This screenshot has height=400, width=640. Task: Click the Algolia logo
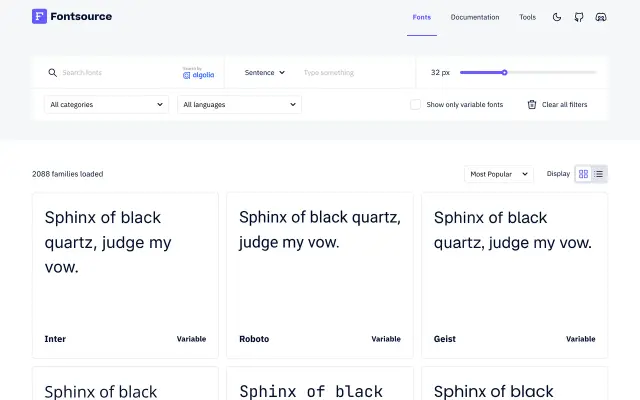click(198, 73)
